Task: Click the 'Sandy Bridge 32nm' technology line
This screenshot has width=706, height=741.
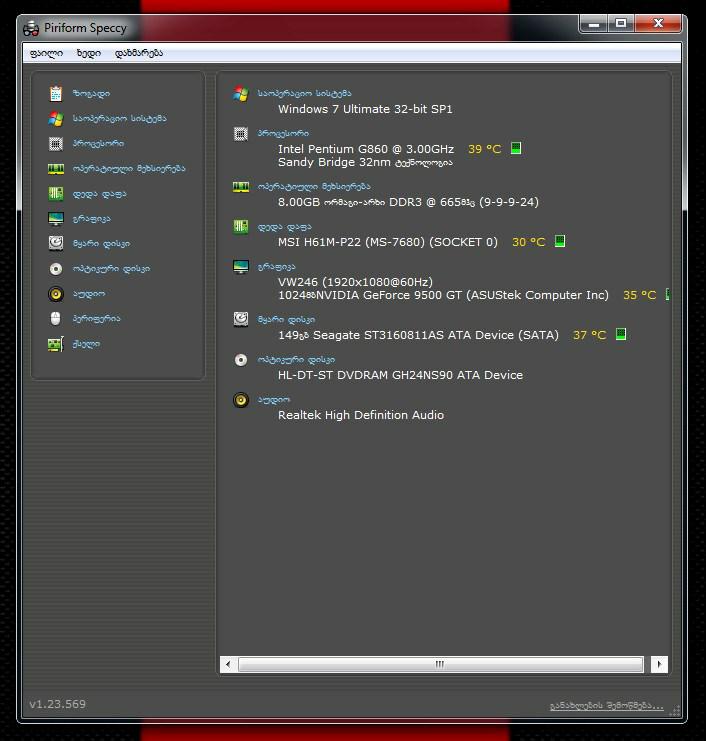Action: 365,163
